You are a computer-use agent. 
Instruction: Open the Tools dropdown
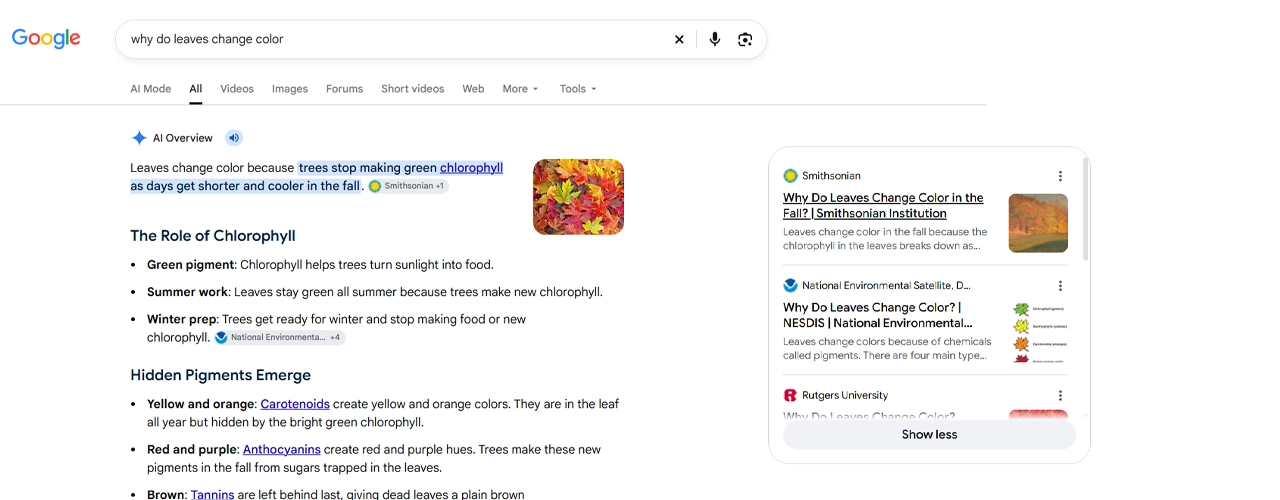point(578,89)
